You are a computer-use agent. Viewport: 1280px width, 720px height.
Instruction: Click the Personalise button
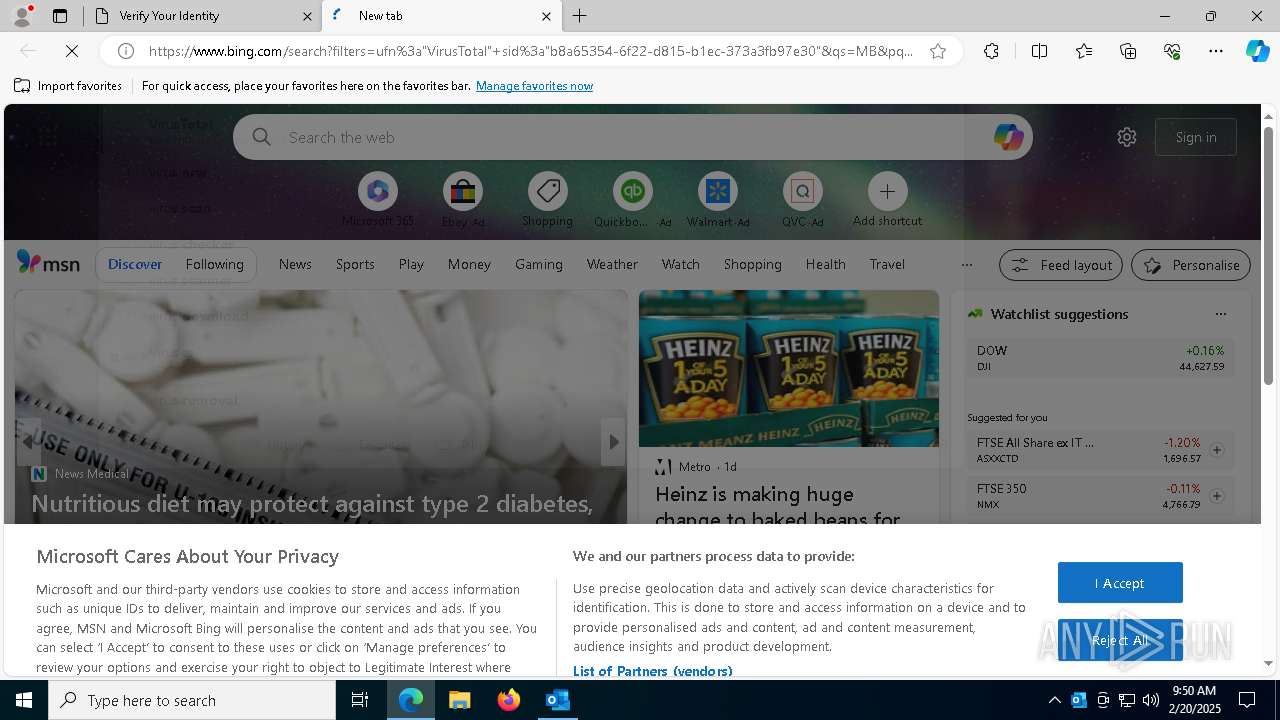[x=1191, y=265]
